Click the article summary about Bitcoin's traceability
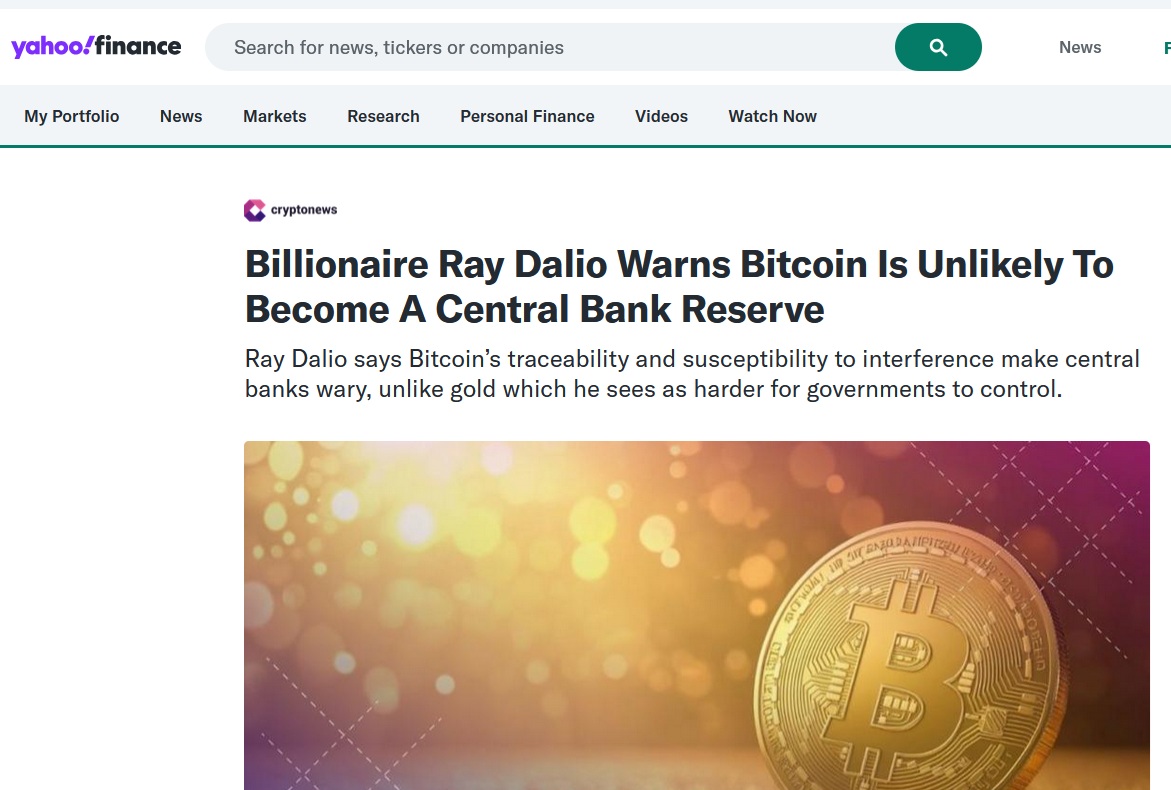 pyautogui.click(x=692, y=373)
